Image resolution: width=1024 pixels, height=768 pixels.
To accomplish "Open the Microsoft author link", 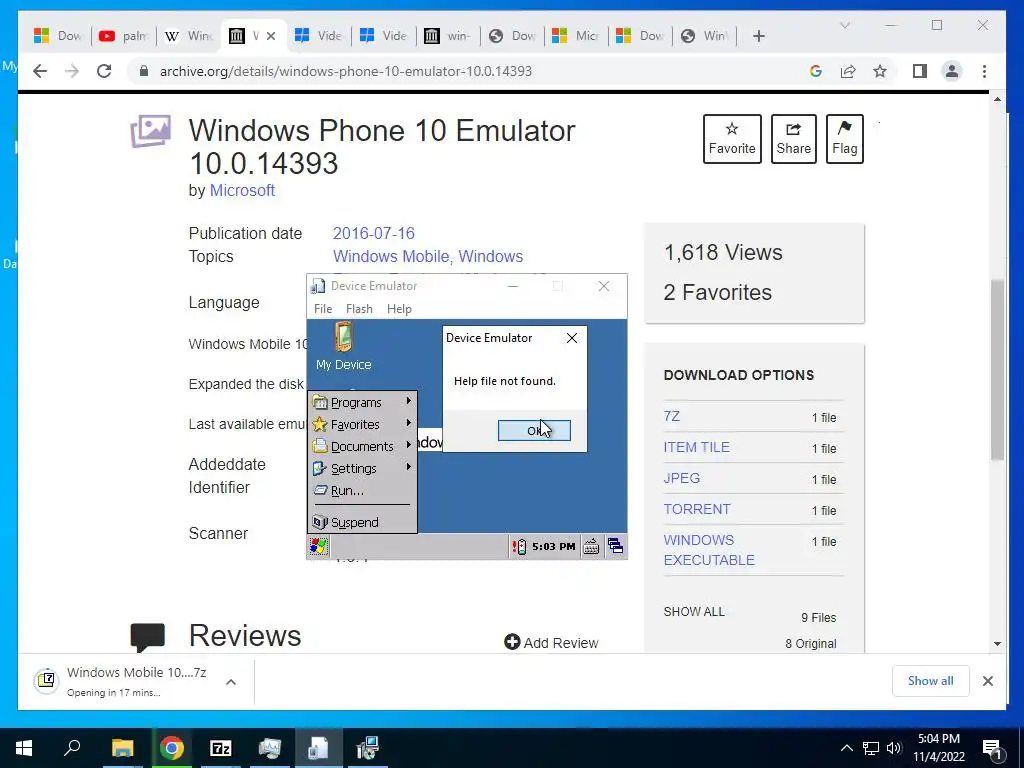I will pos(242,190).
